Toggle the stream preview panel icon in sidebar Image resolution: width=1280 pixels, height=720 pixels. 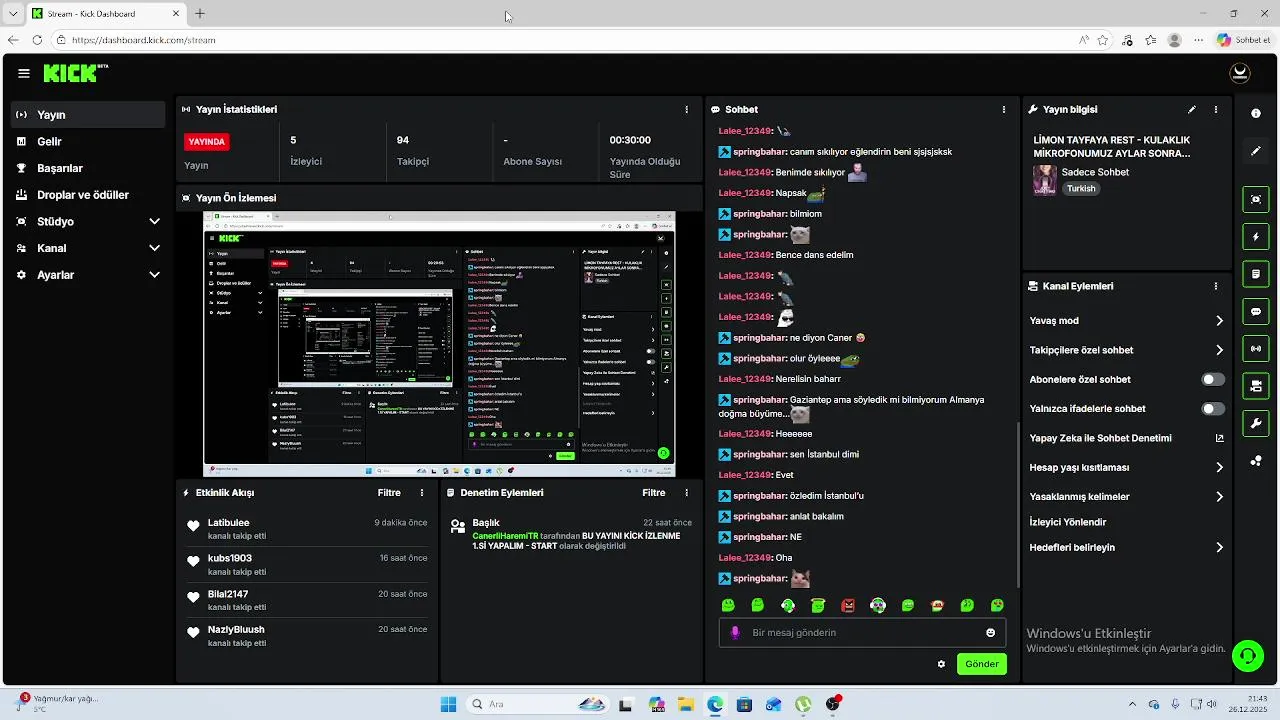click(1256, 199)
